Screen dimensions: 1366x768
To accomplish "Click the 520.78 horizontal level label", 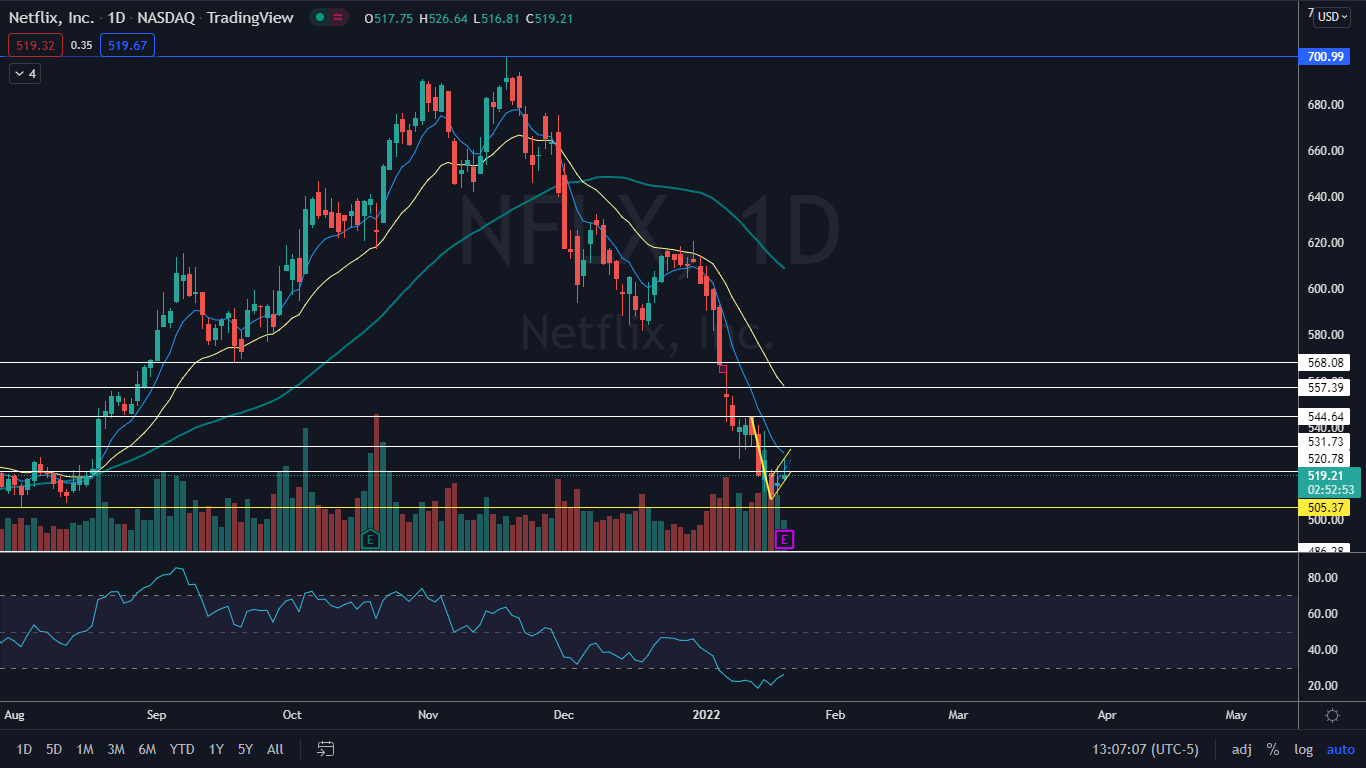I will pos(1325,458).
